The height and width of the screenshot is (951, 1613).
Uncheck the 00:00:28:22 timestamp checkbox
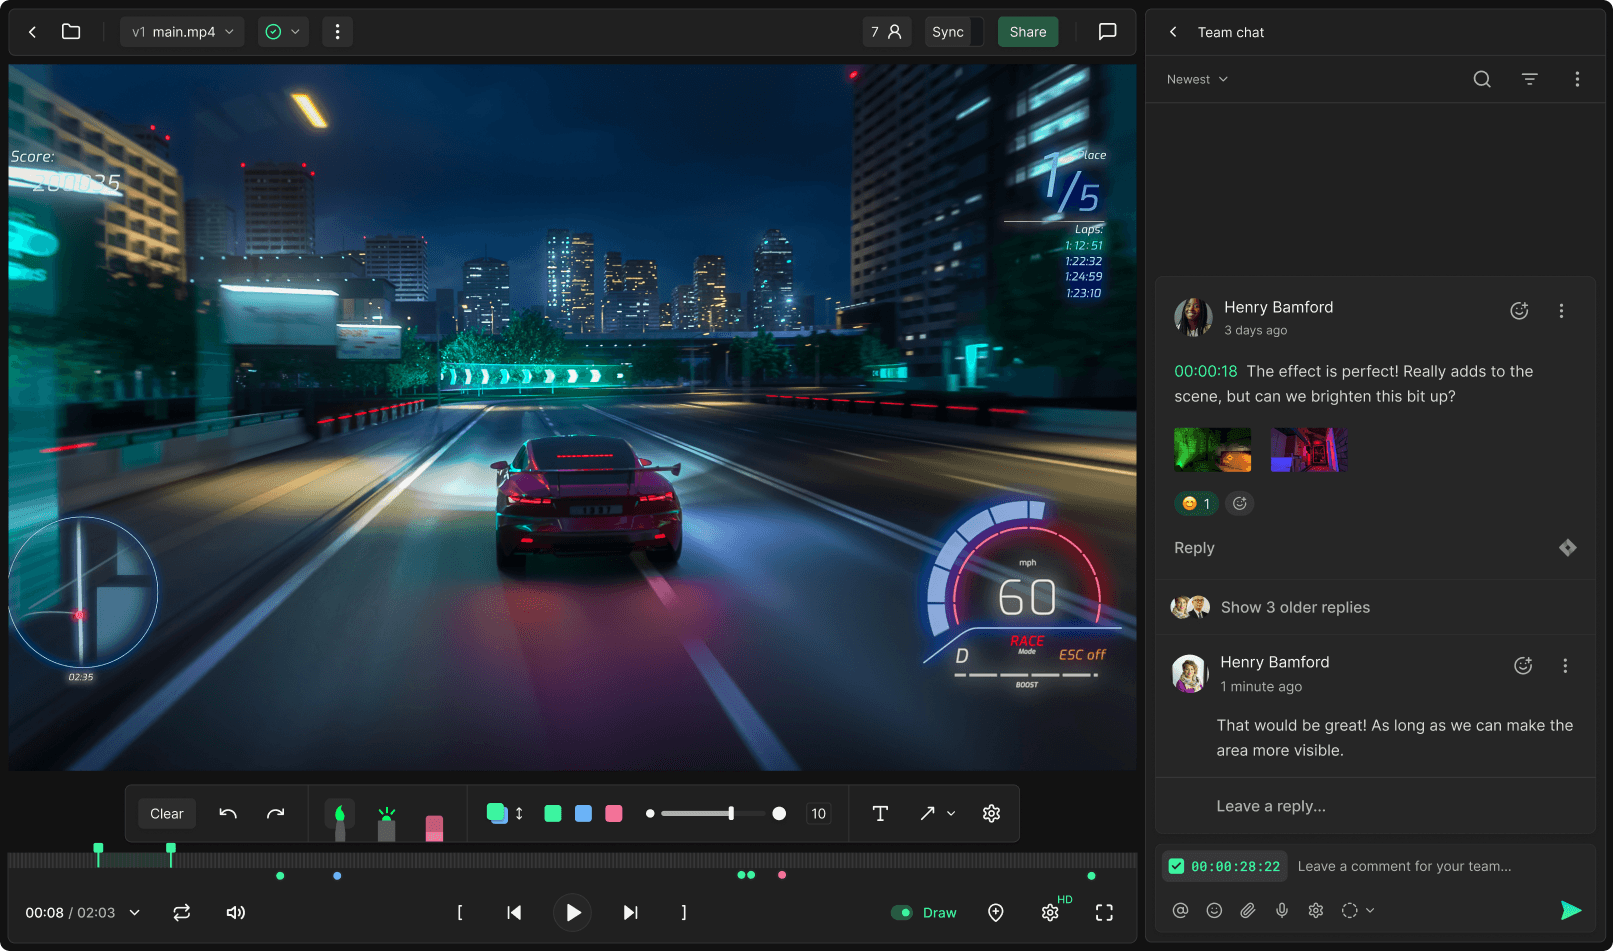point(1177,867)
